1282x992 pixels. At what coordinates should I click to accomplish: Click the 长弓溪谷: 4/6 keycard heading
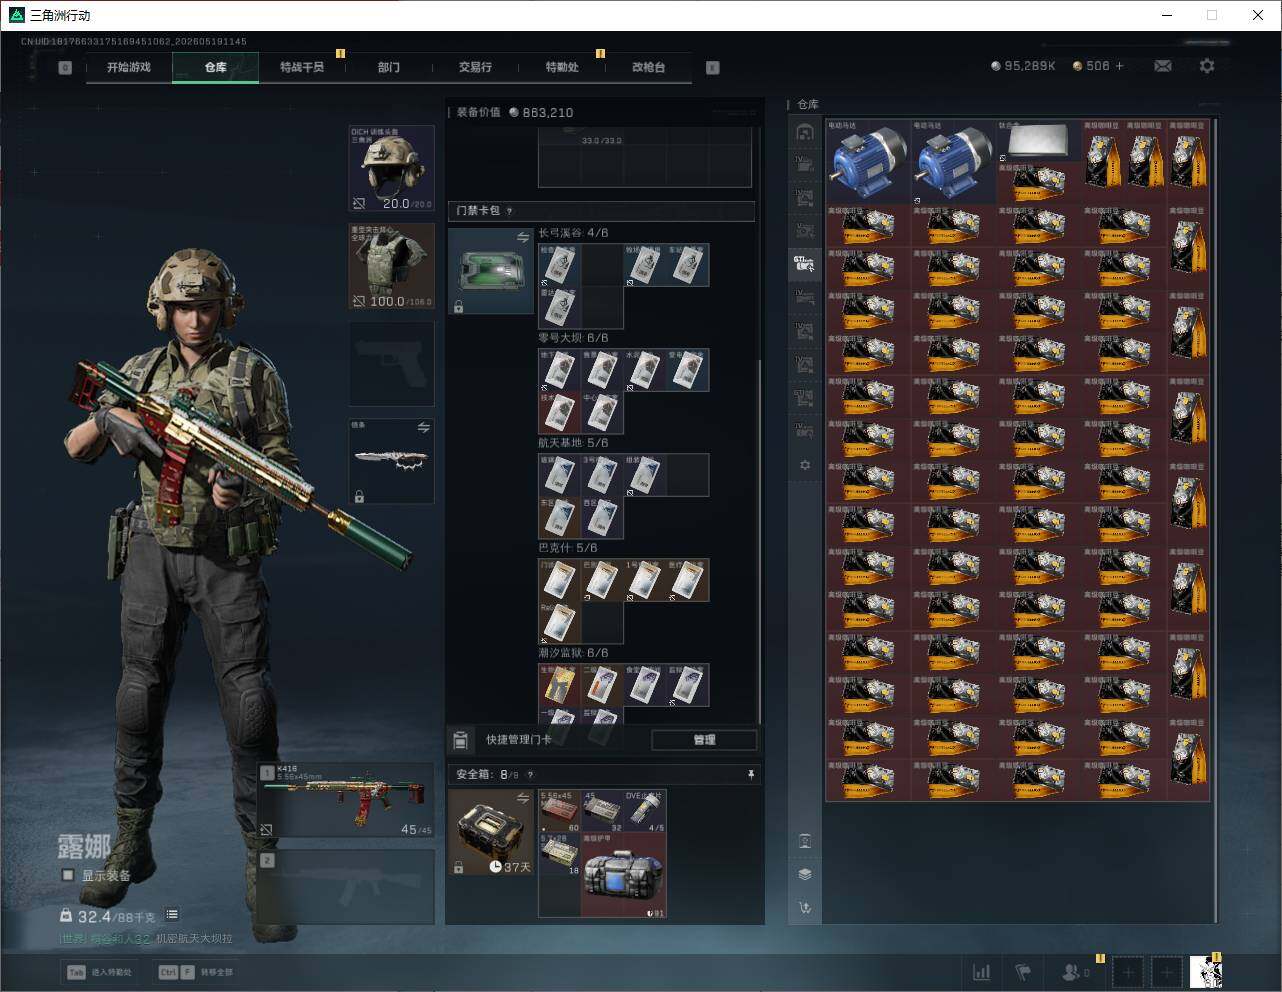(573, 233)
